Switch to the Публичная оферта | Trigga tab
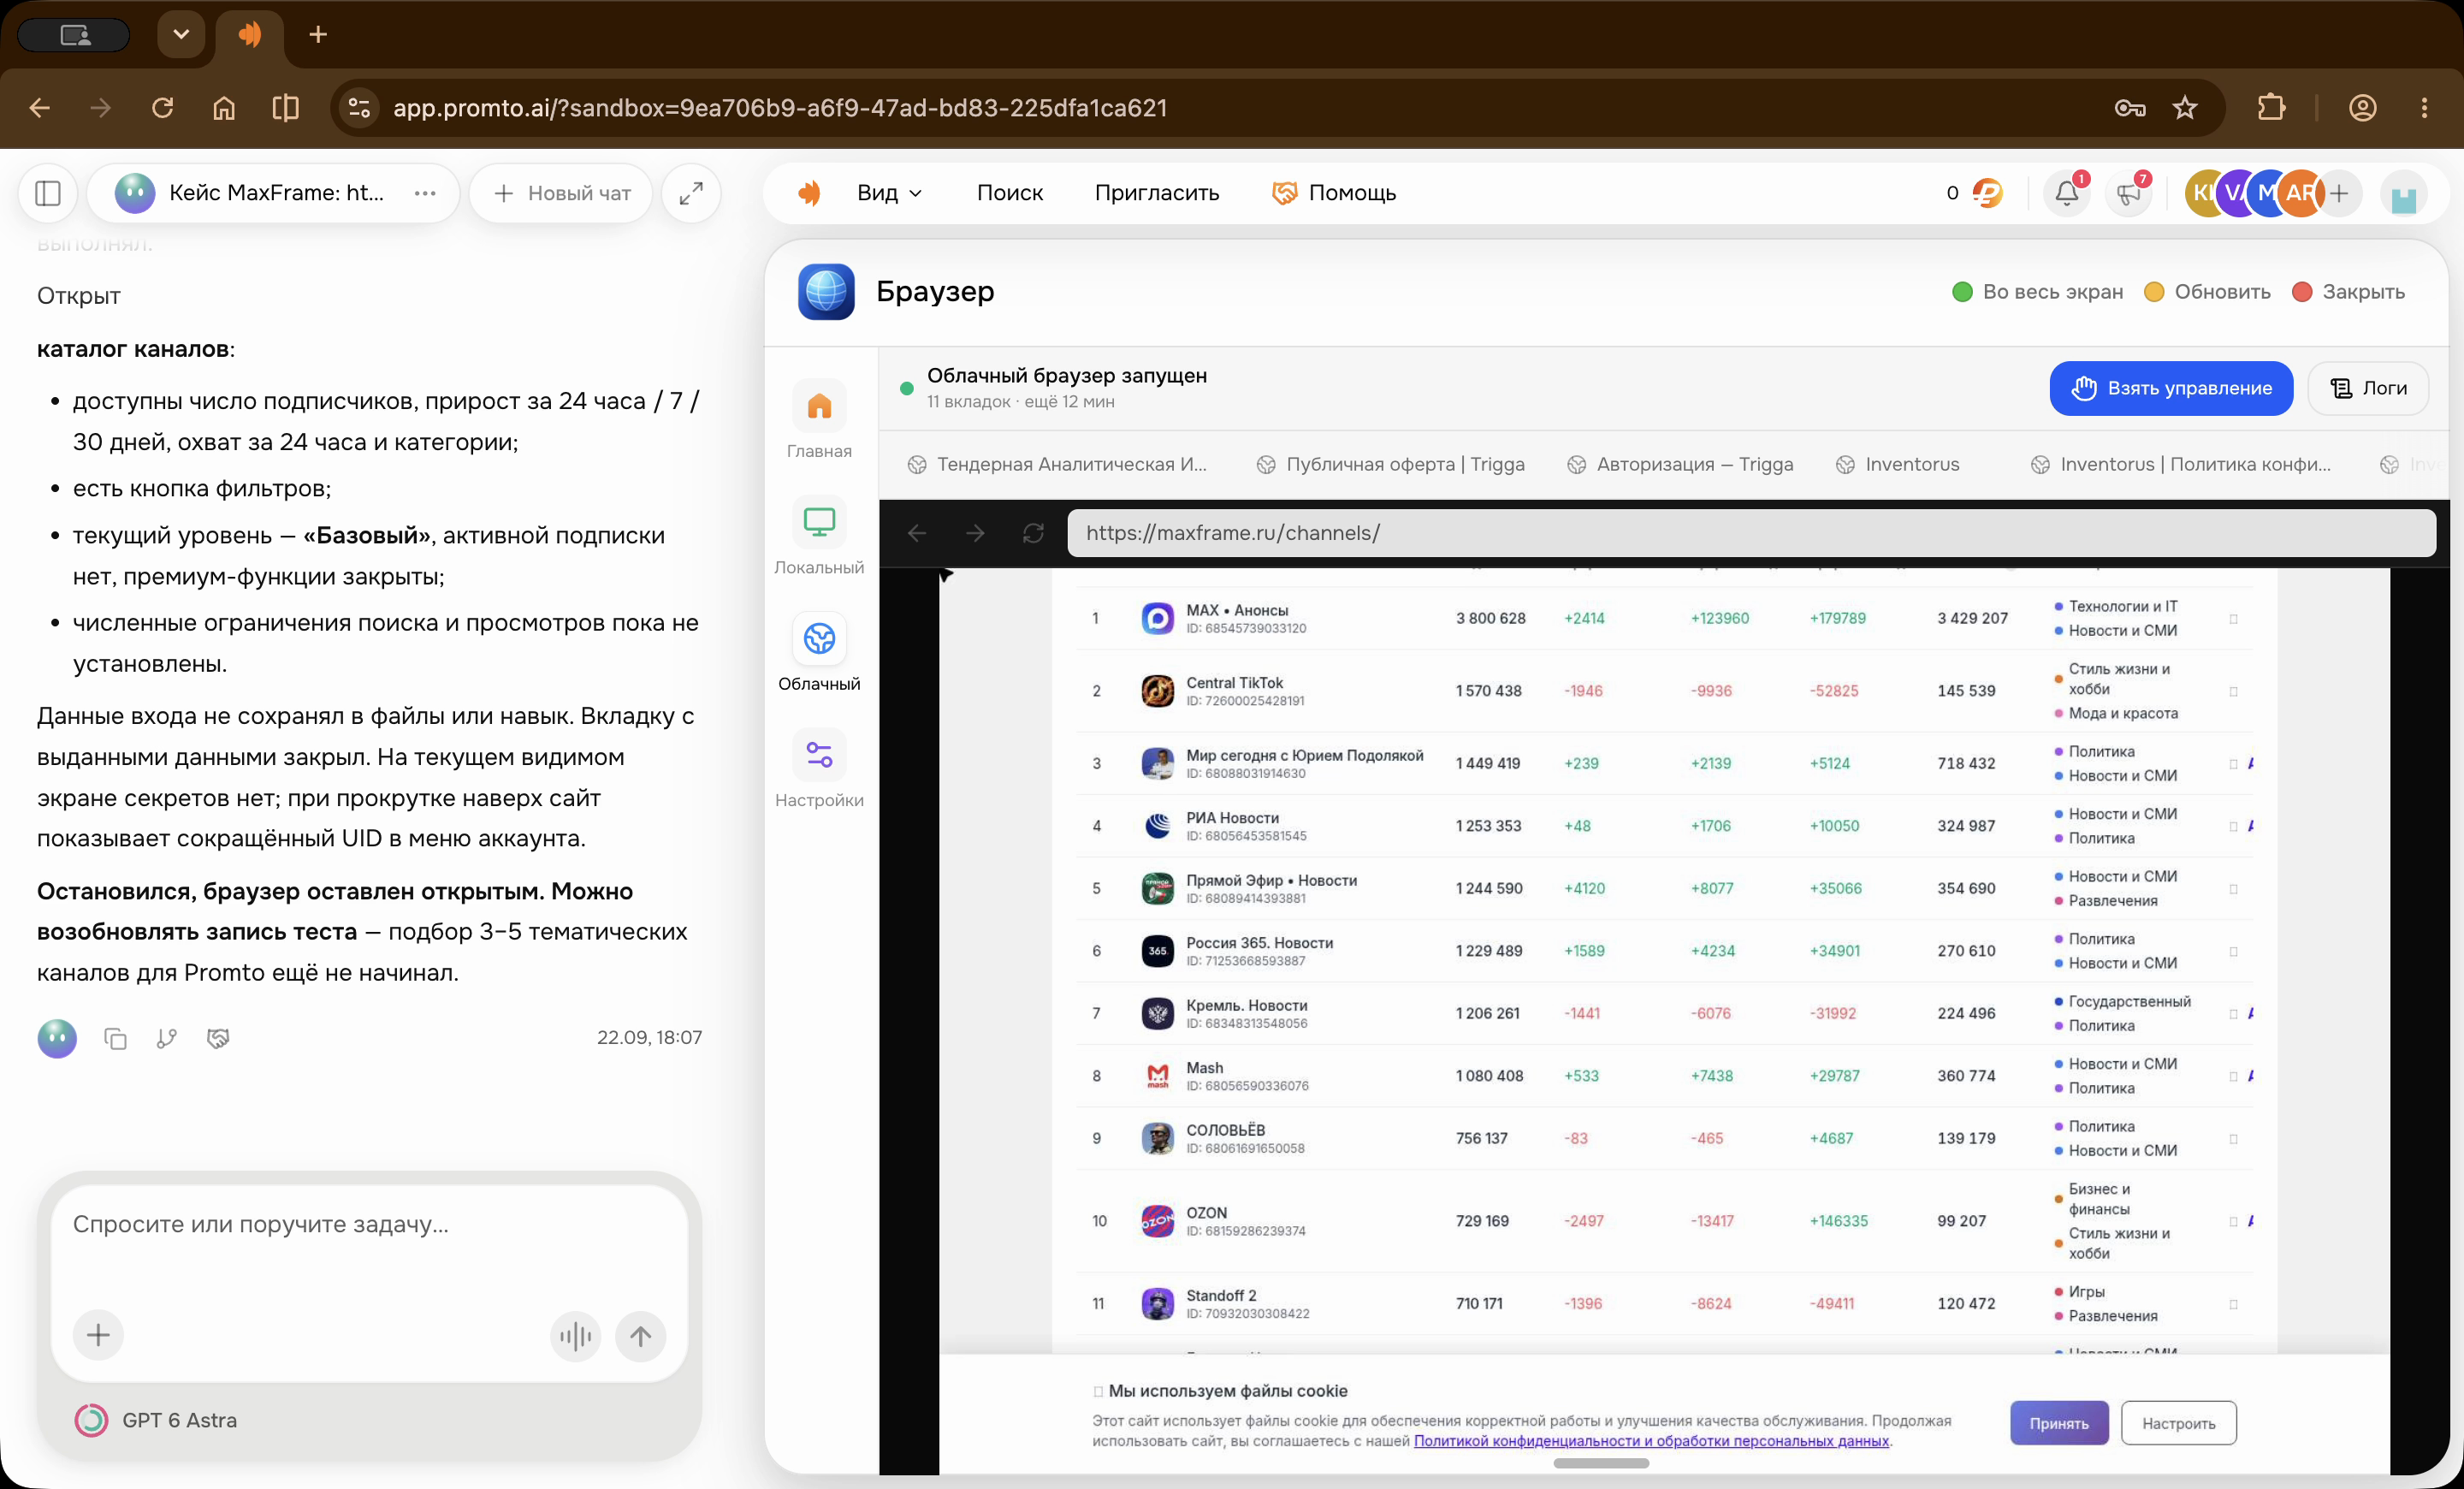The height and width of the screenshot is (1489, 2464). point(1391,464)
